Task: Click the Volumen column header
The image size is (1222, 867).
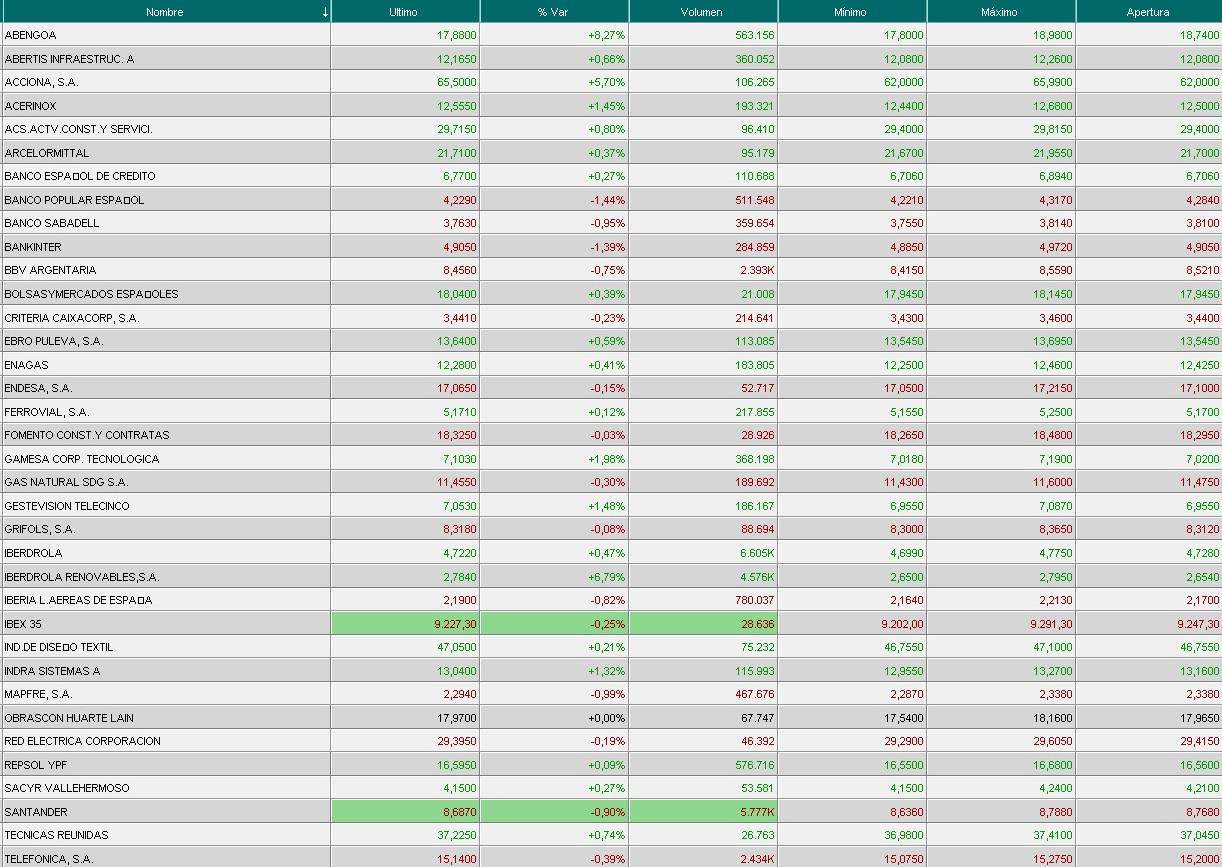Action: click(702, 12)
